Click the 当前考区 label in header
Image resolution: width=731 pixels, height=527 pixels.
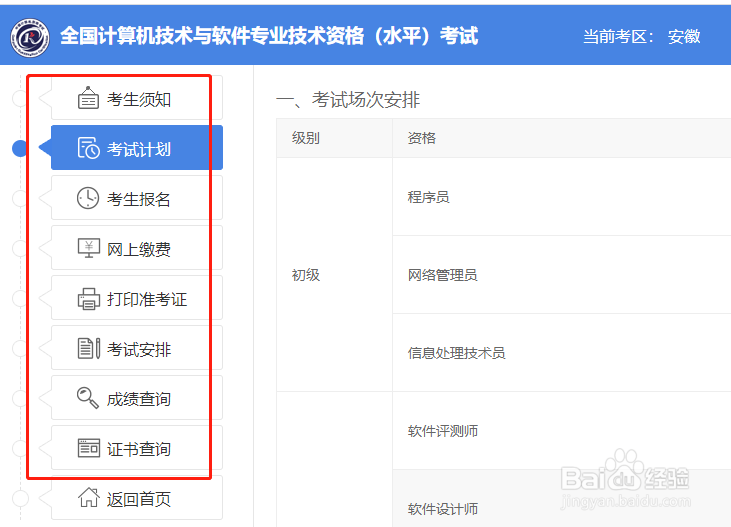pyautogui.click(x=618, y=36)
